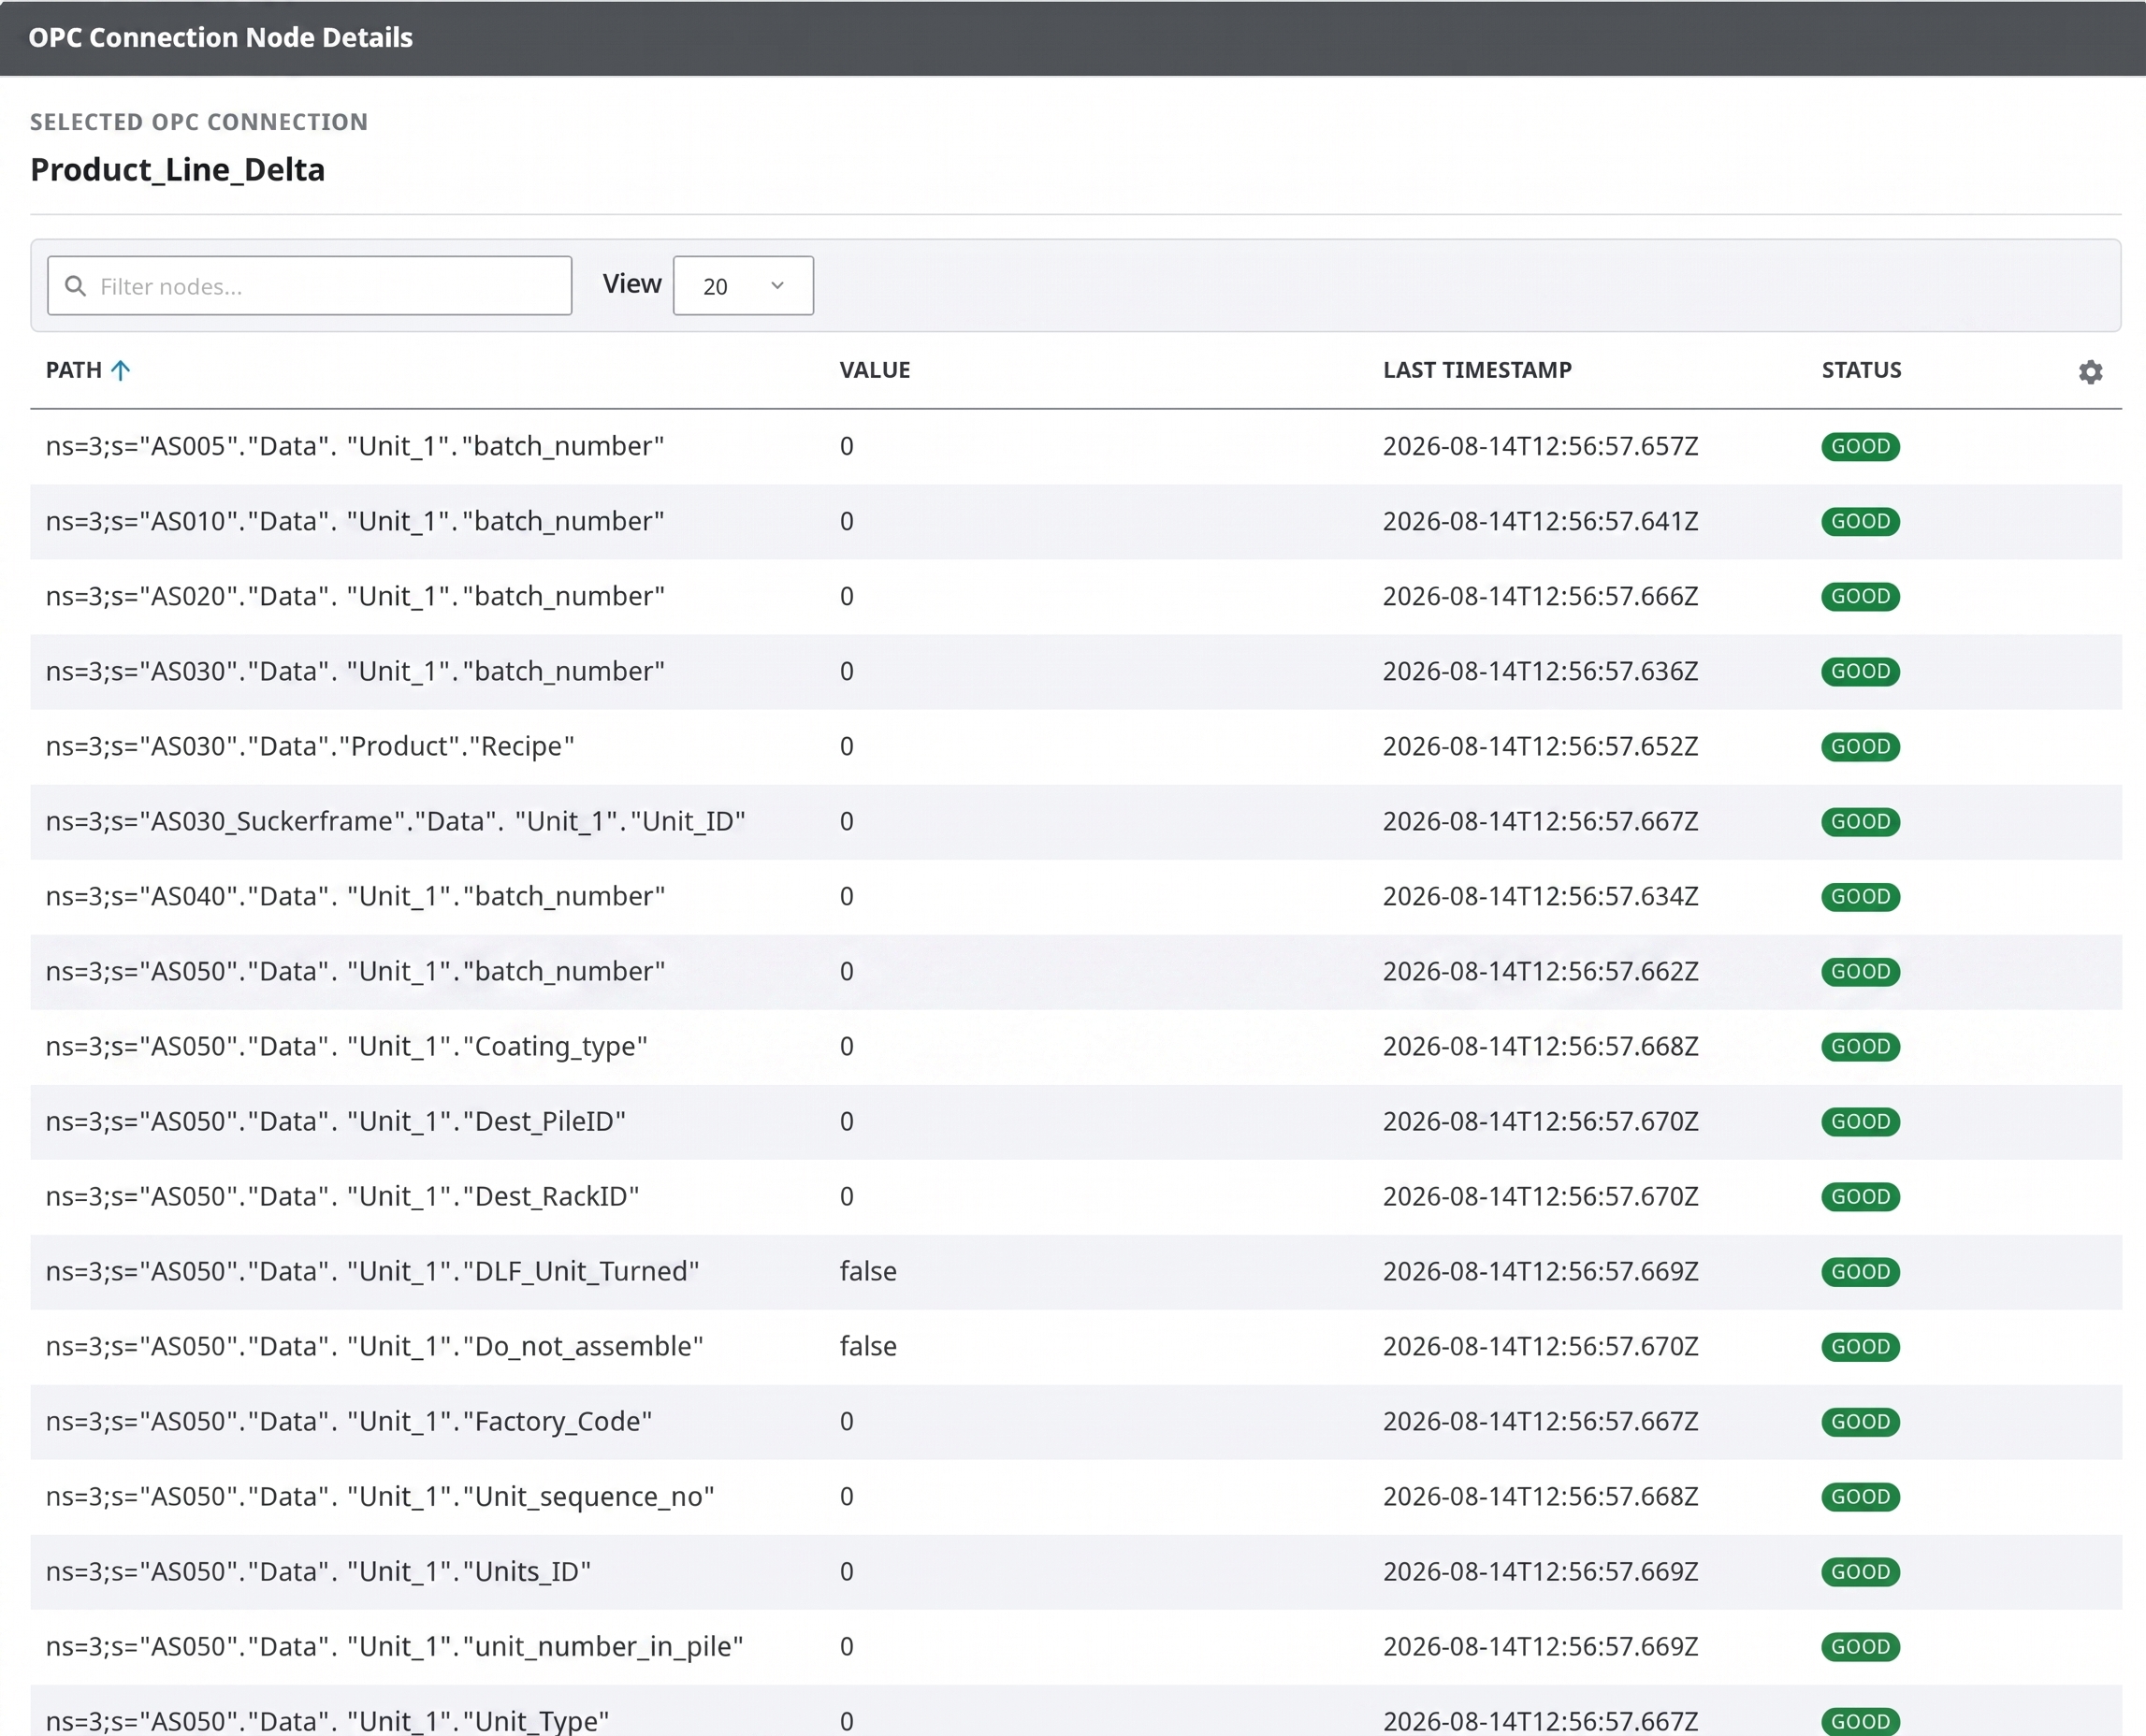Click the Unit_sequence_no path

[x=380, y=1496]
